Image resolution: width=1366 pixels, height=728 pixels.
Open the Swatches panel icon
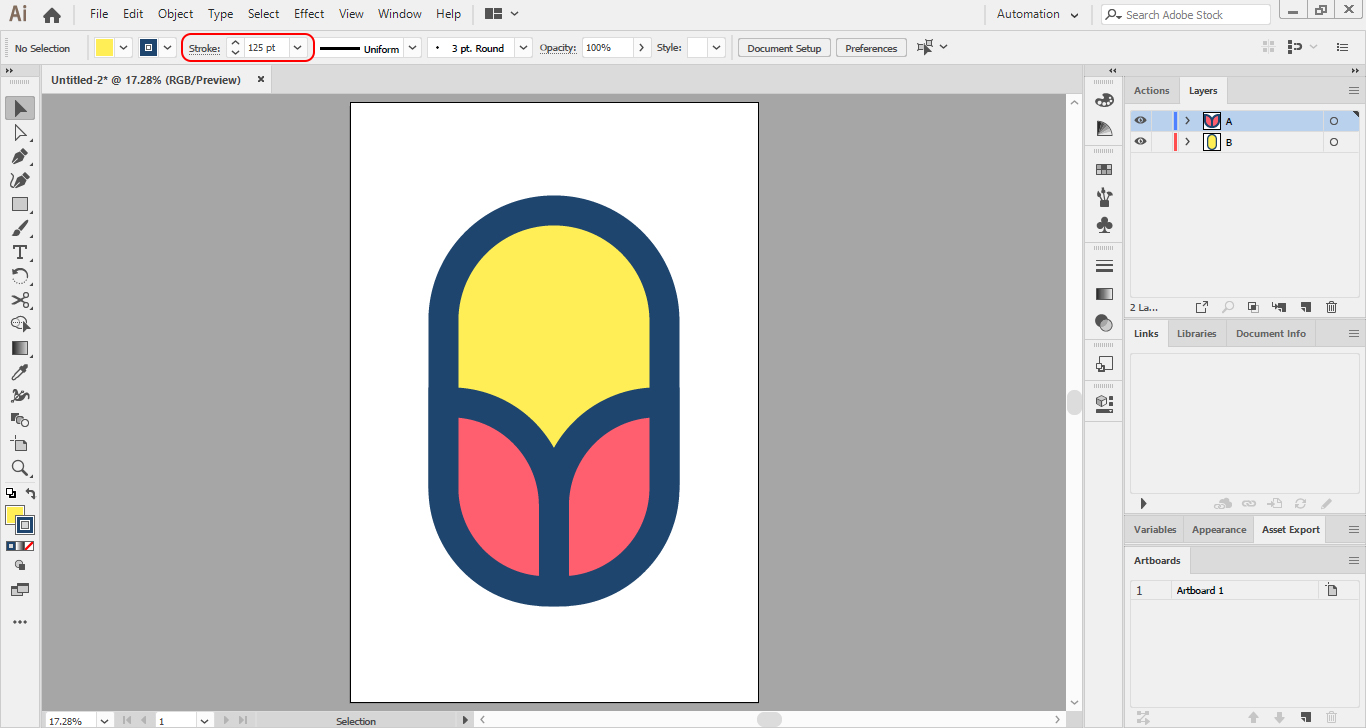pyautogui.click(x=1104, y=170)
